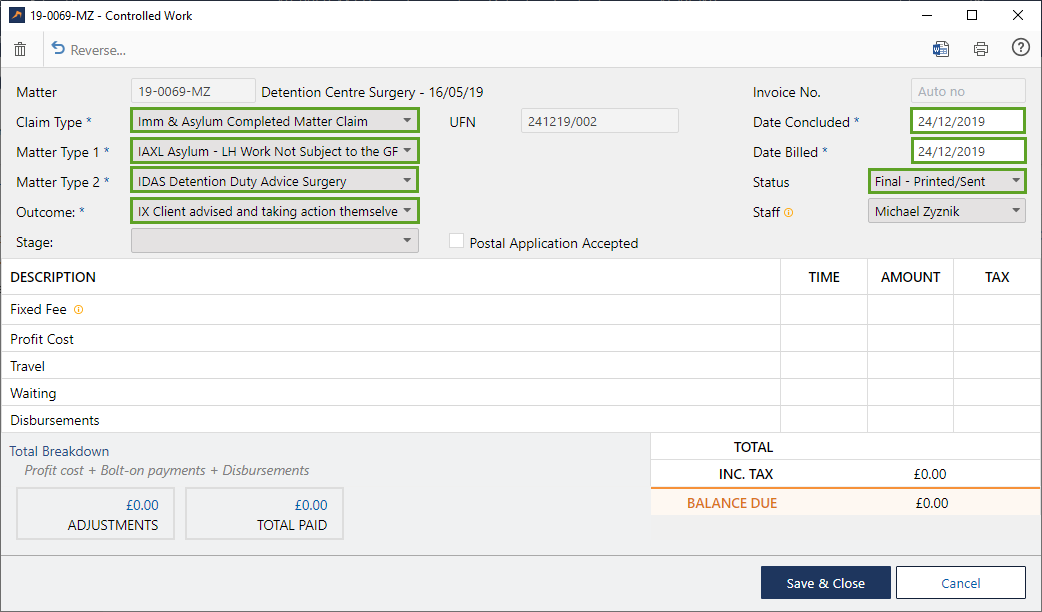The height and width of the screenshot is (612, 1042).
Task: Click the app logo in title bar
Action: pos(17,16)
